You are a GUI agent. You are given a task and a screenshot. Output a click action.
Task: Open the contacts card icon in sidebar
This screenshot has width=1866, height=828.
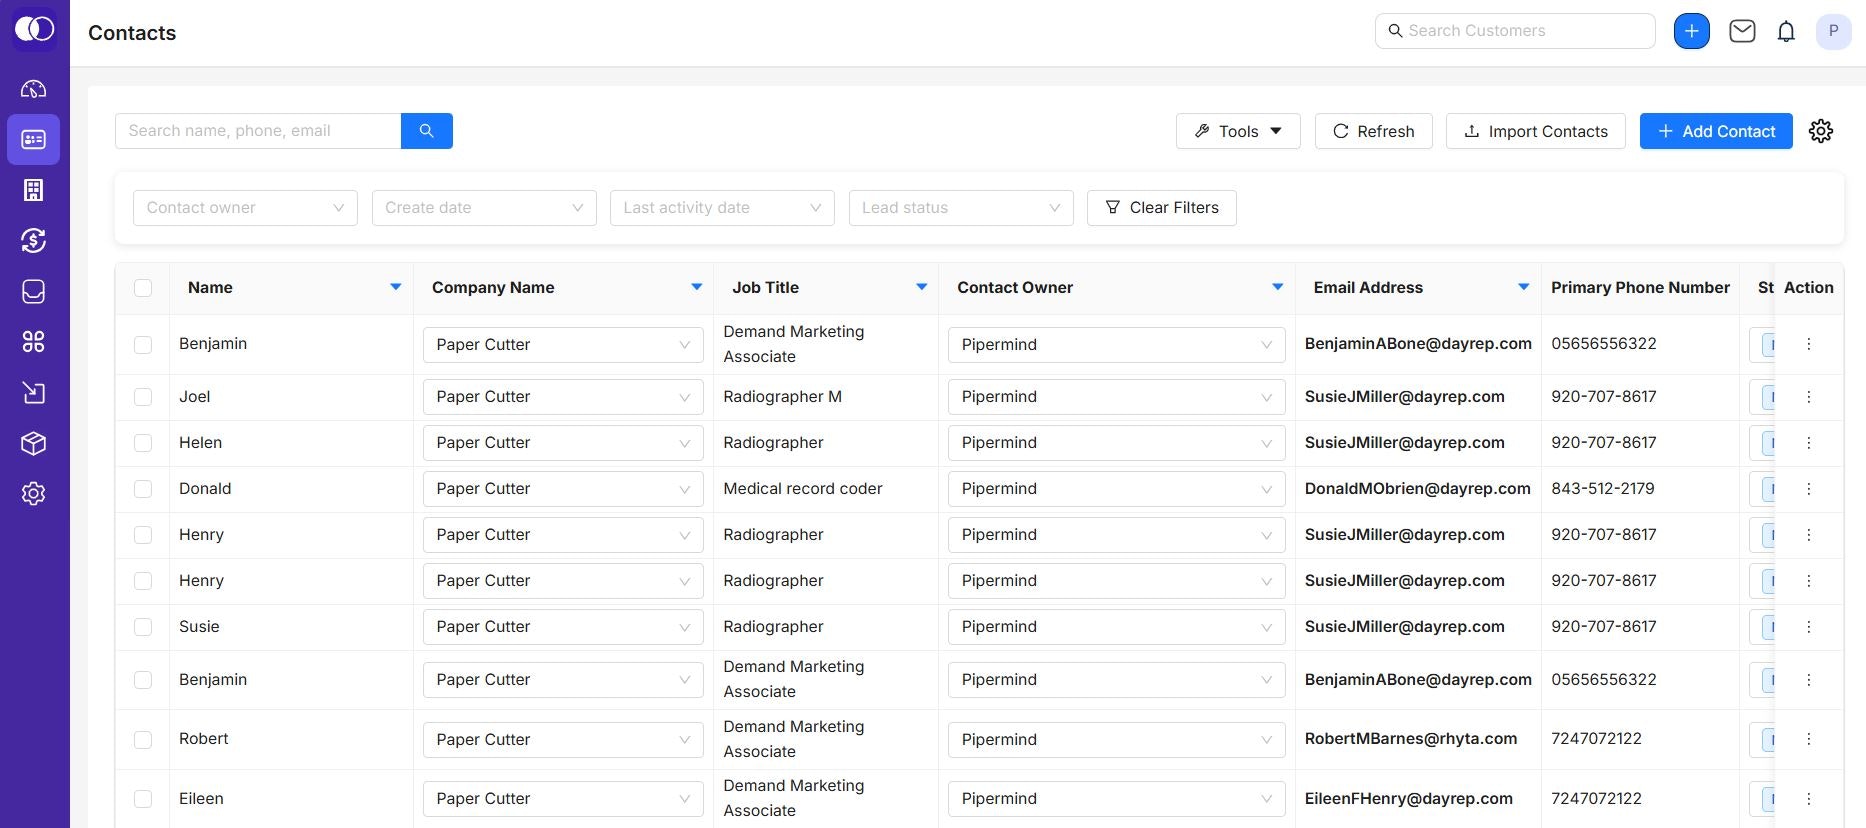tap(34, 139)
